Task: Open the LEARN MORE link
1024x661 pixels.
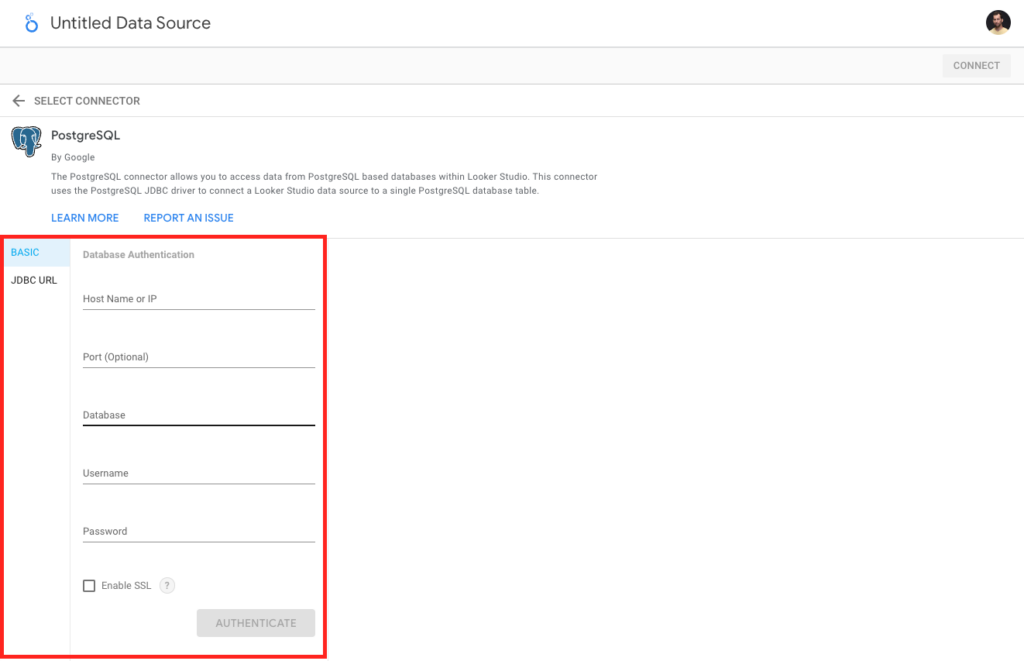Action: click(x=85, y=217)
